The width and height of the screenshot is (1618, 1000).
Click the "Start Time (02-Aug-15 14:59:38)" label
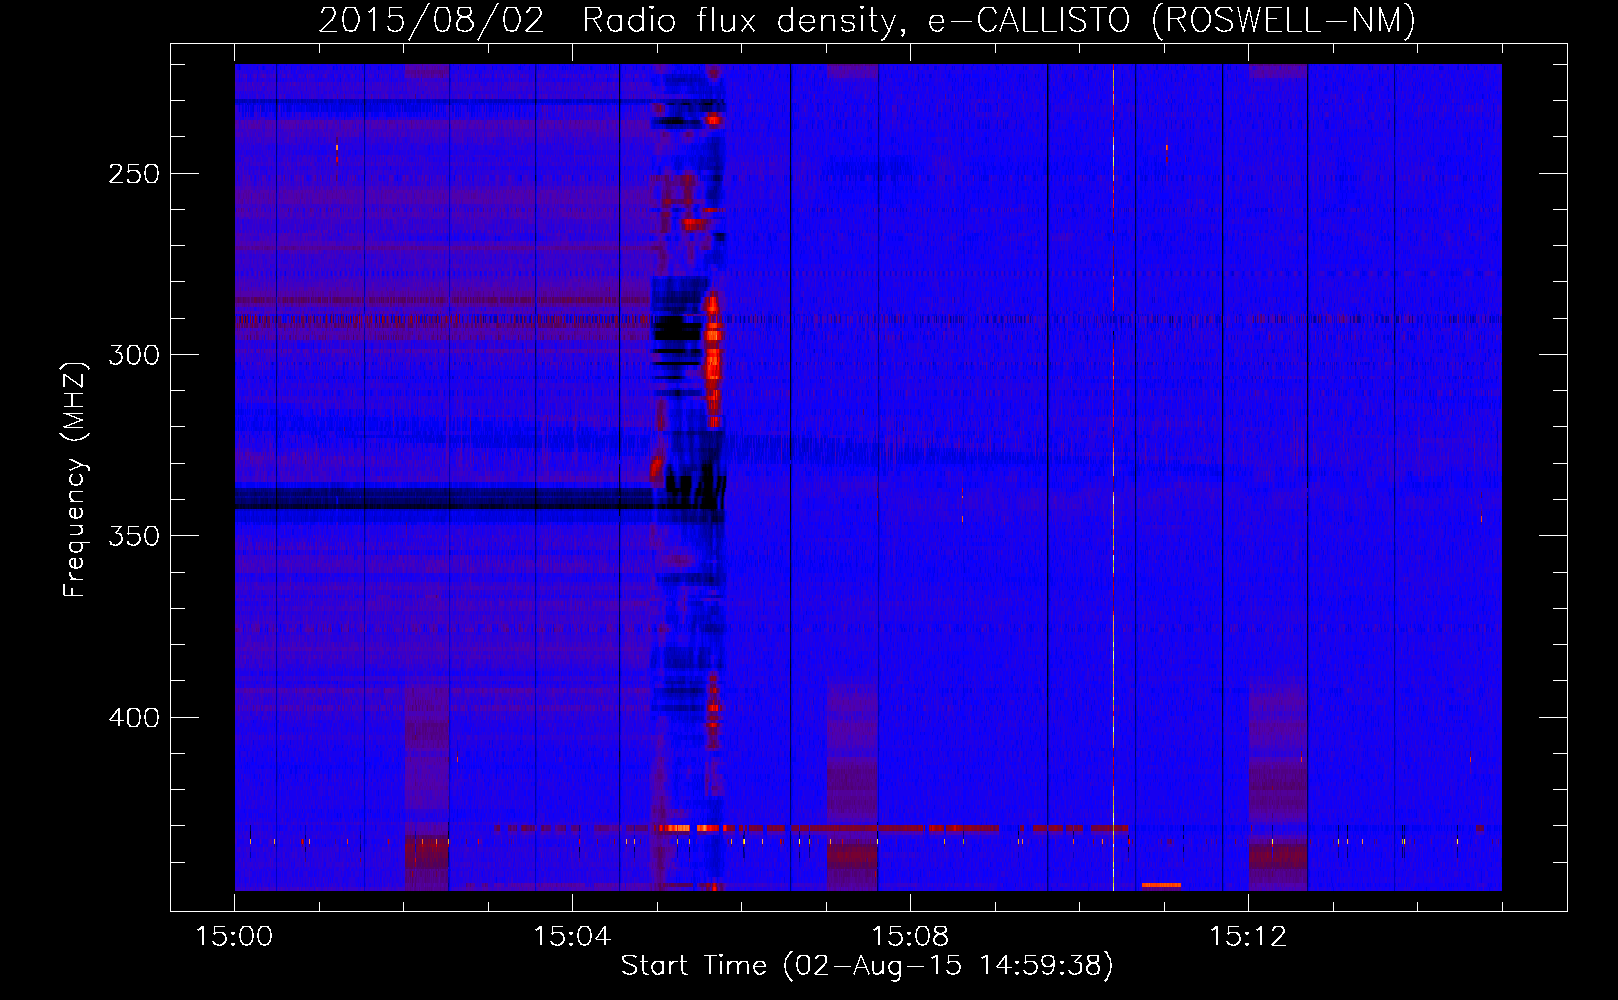(867, 965)
